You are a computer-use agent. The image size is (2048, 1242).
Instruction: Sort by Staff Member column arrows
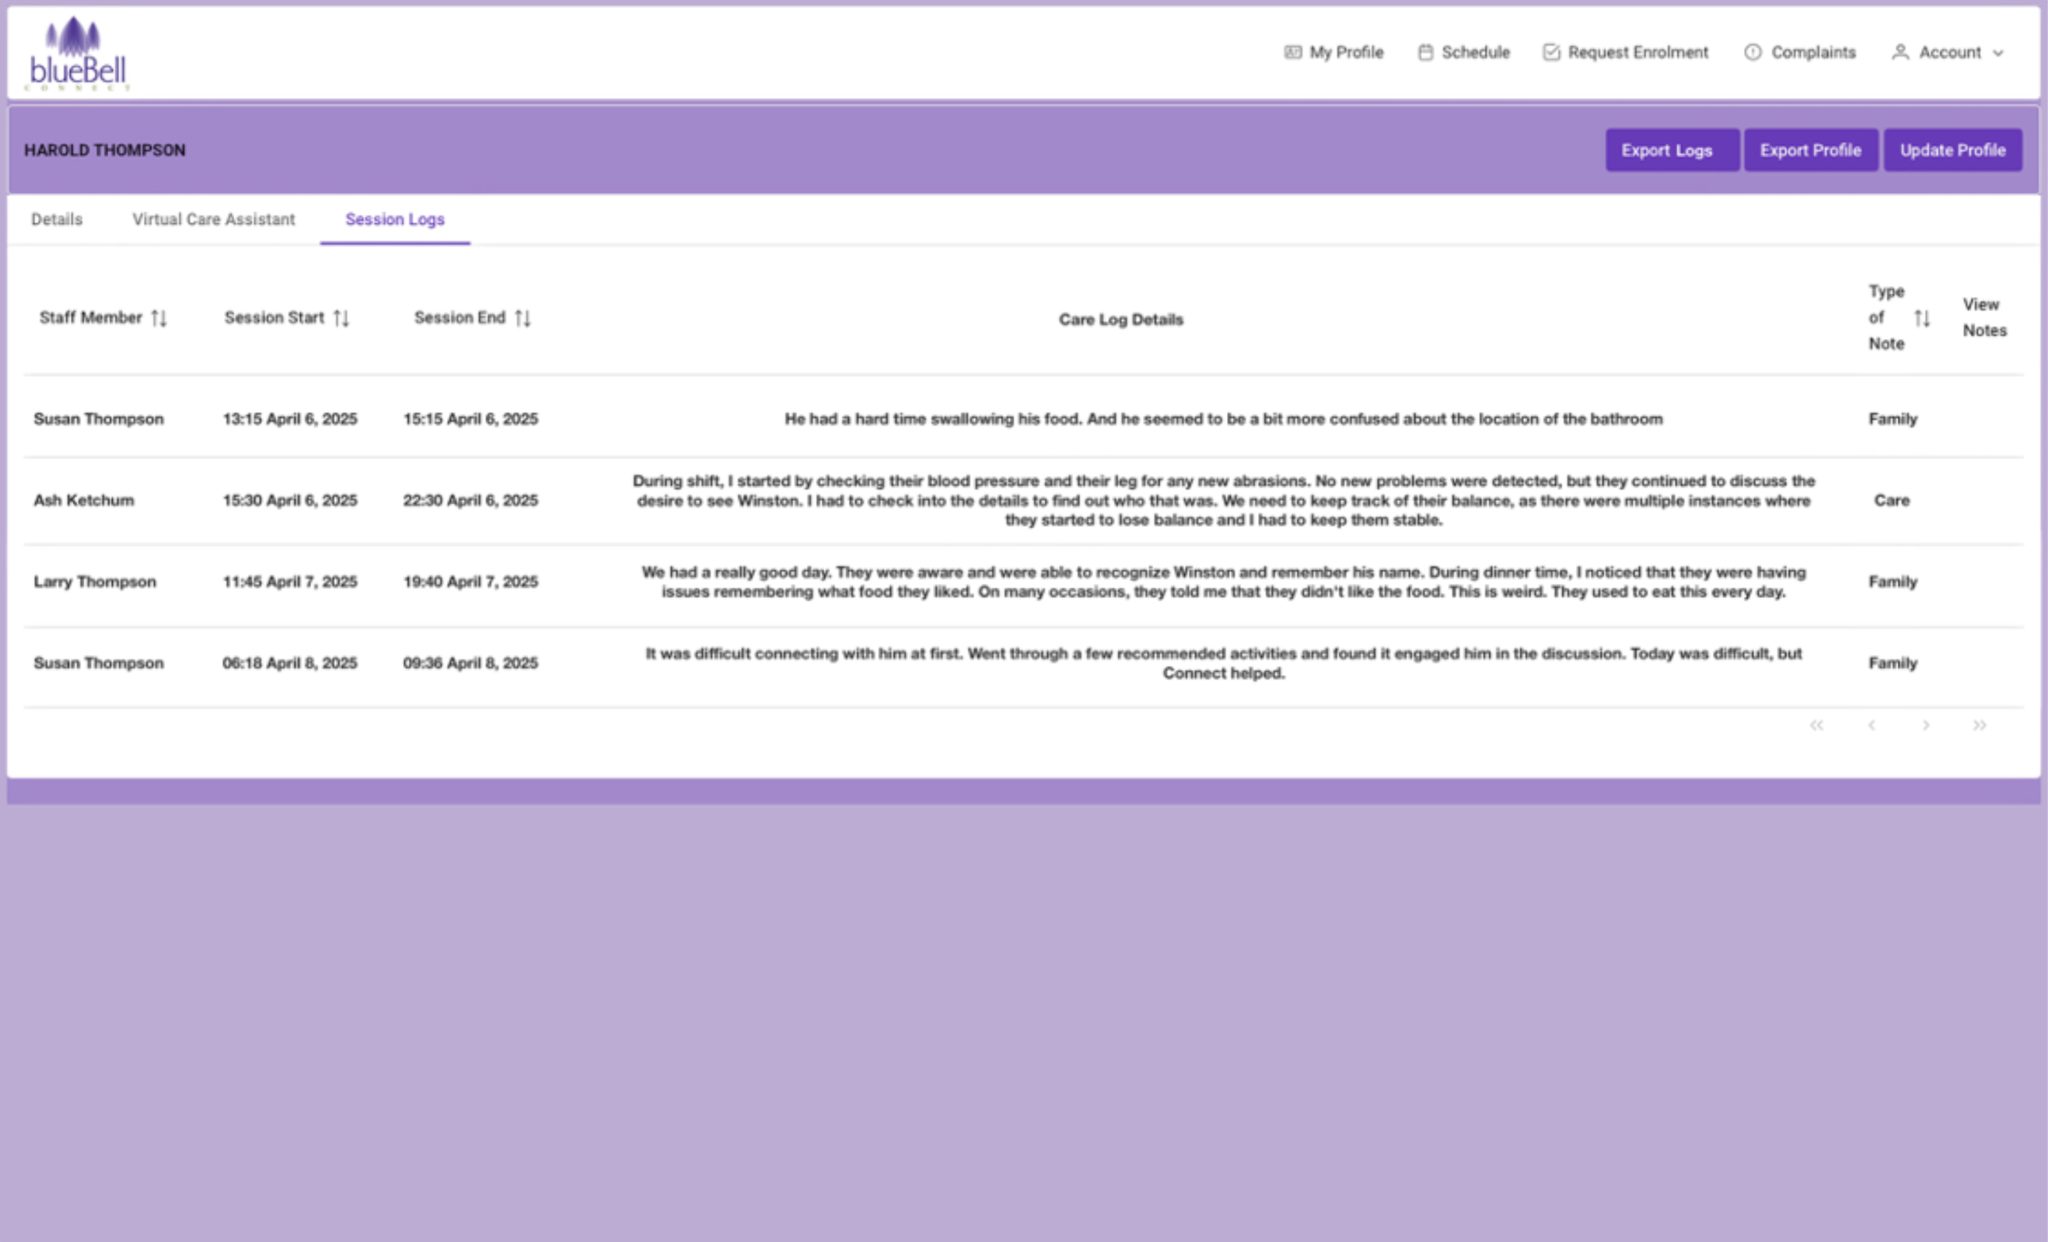pyautogui.click(x=159, y=318)
